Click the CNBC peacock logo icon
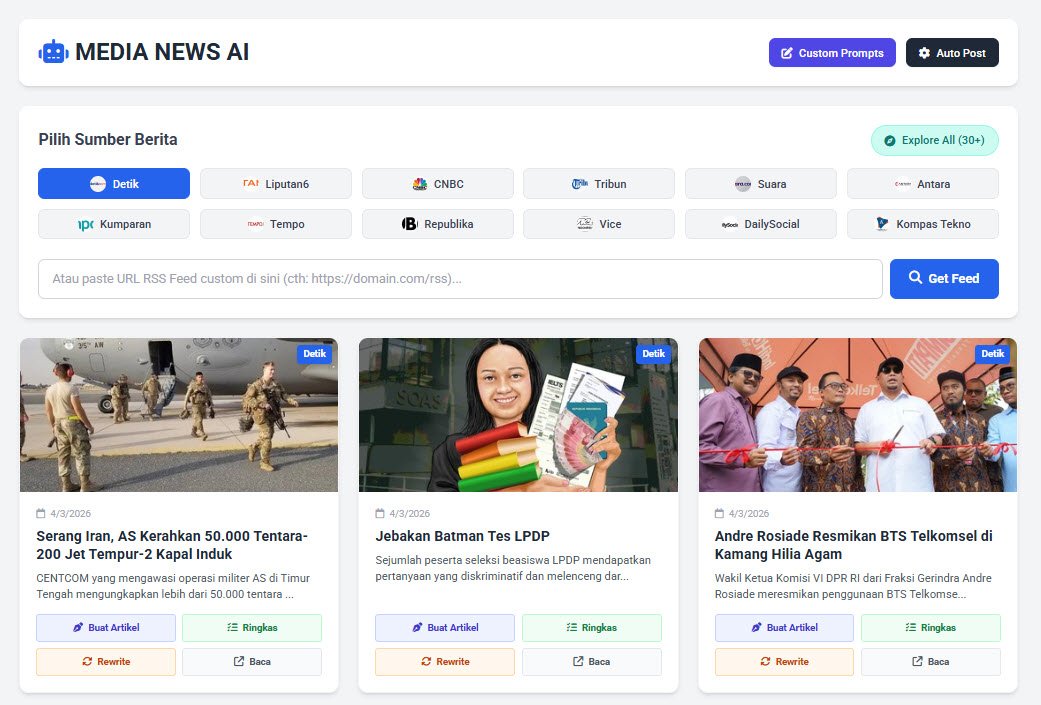Image resolution: width=1041 pixels, height=705 pixels. [x=420, y=184]
